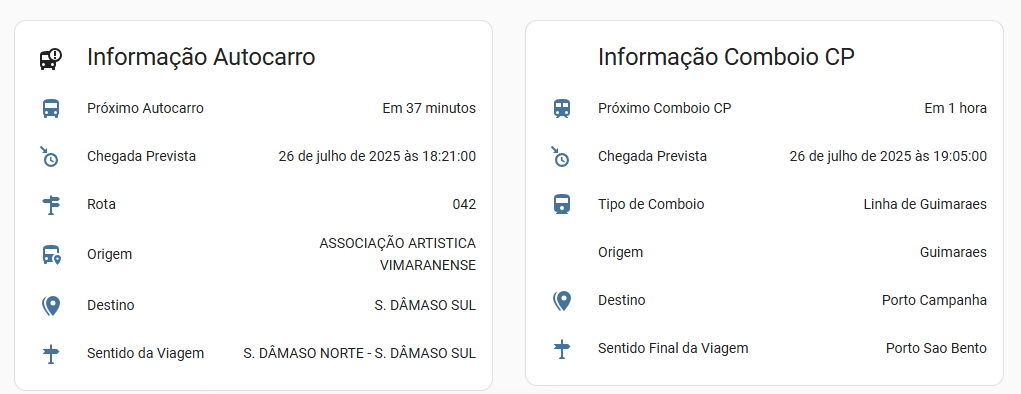
Task: Click the clock icon for train Chegada Prevista
Action: click(x=561, y=156)
